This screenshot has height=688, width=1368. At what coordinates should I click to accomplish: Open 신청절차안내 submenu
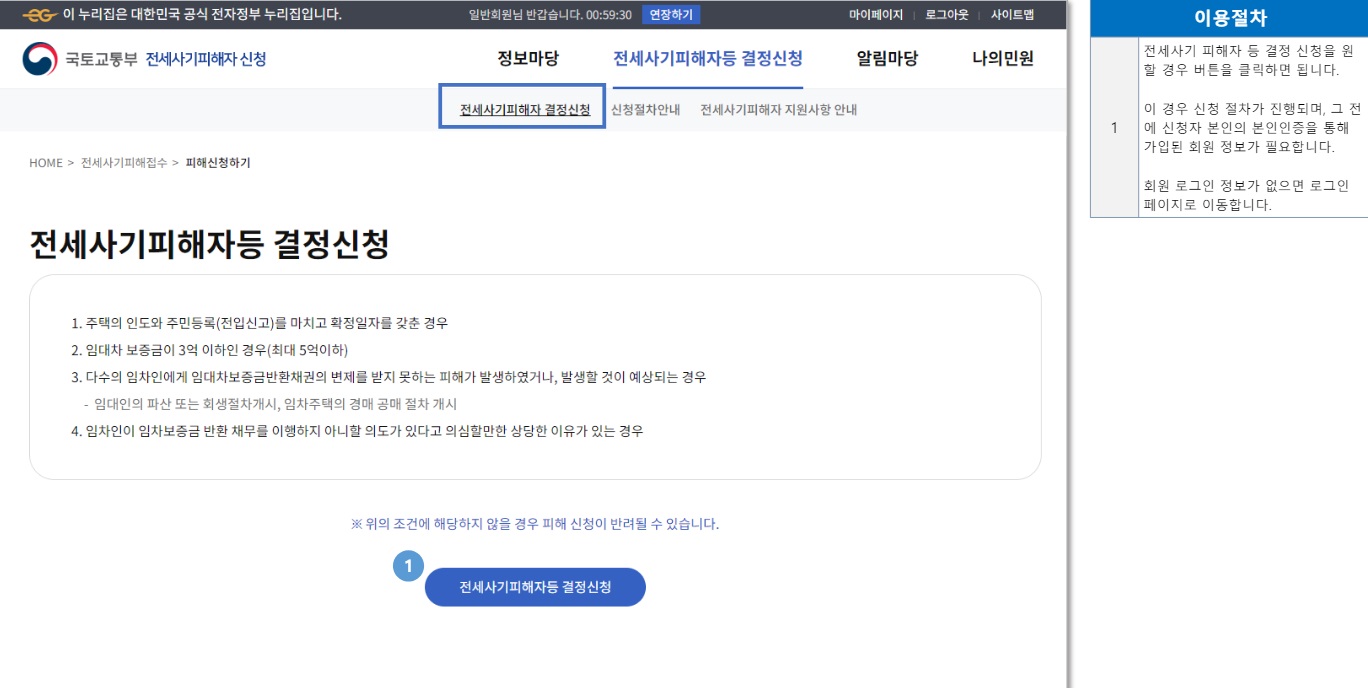point(645,110)
